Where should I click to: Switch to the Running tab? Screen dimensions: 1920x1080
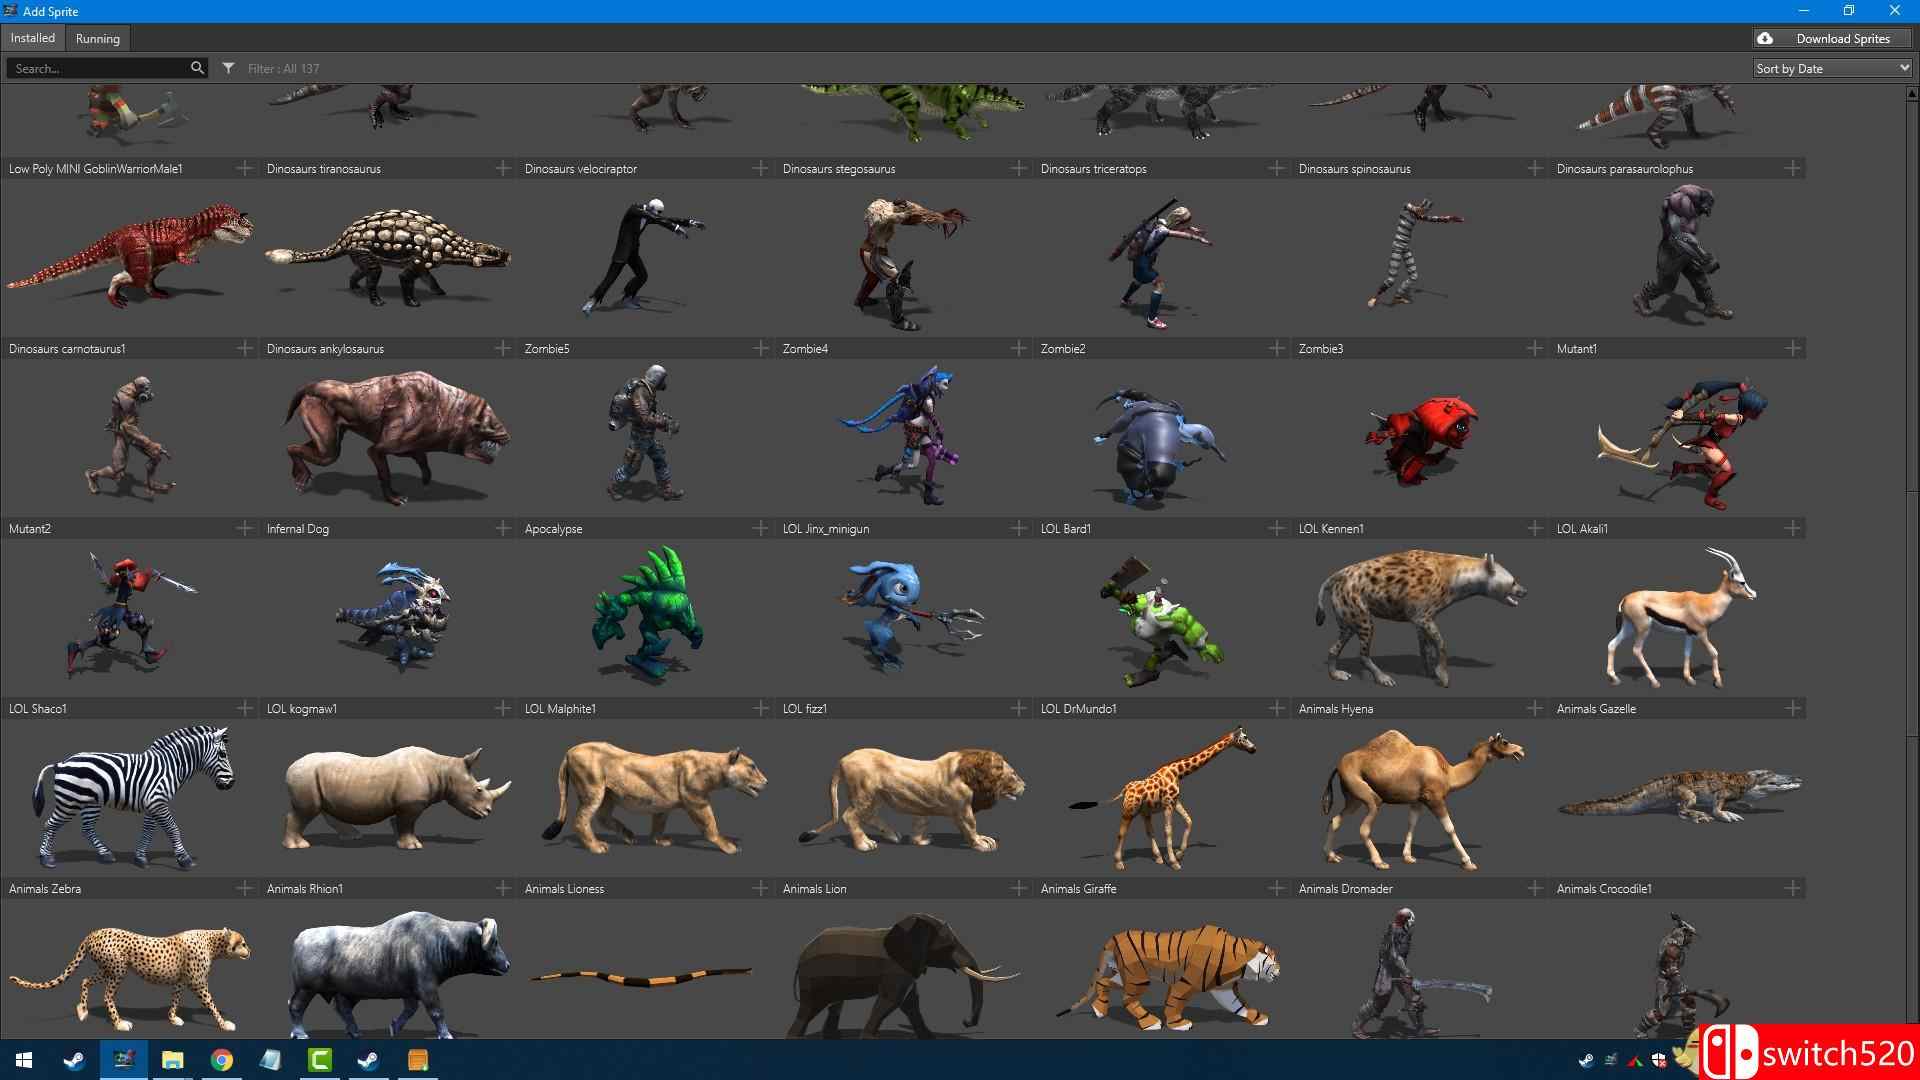[x=97, y=38]
